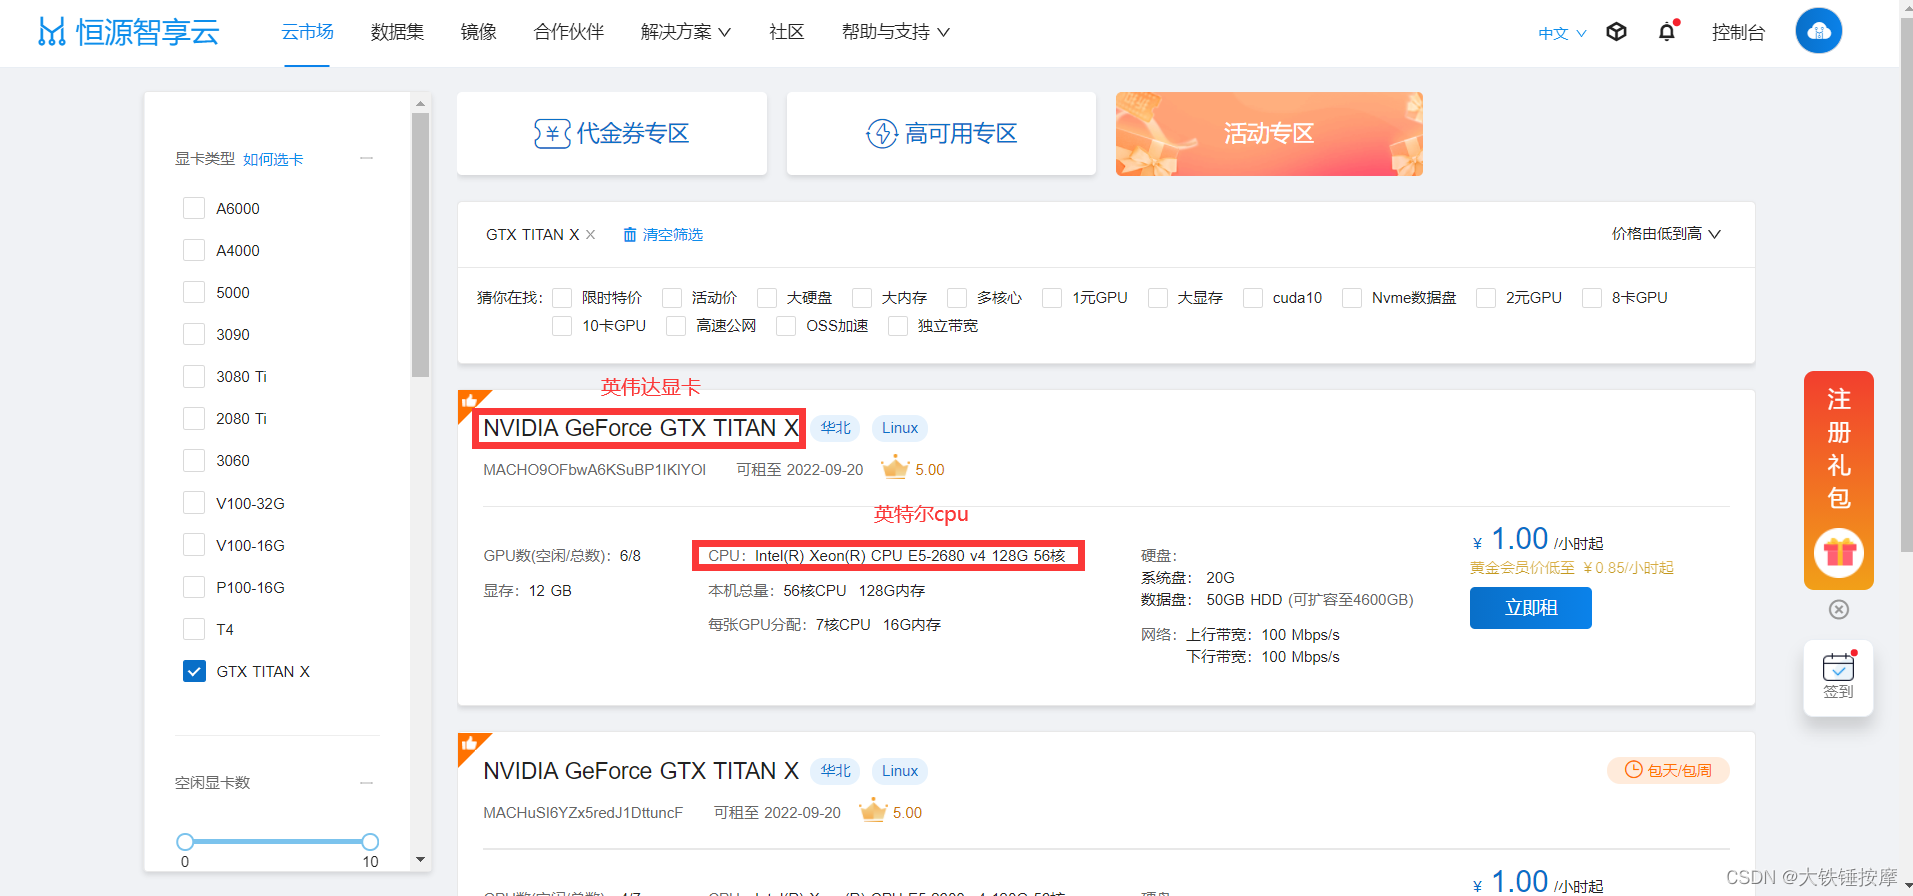Click the minimum handle of idle GPU slider
This screenshot has width=1913, height=896.
[x=185, y=842]
